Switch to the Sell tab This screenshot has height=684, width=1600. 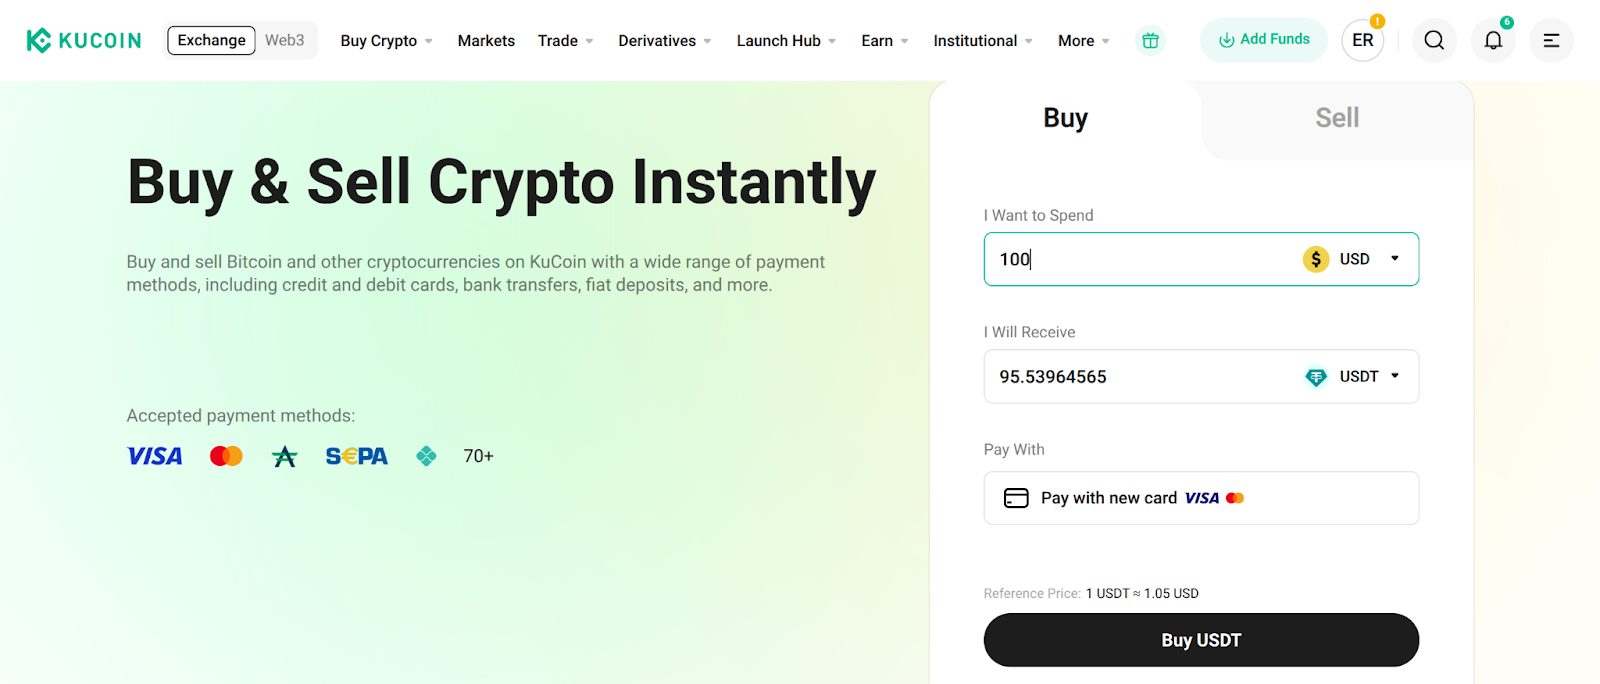1336,118
